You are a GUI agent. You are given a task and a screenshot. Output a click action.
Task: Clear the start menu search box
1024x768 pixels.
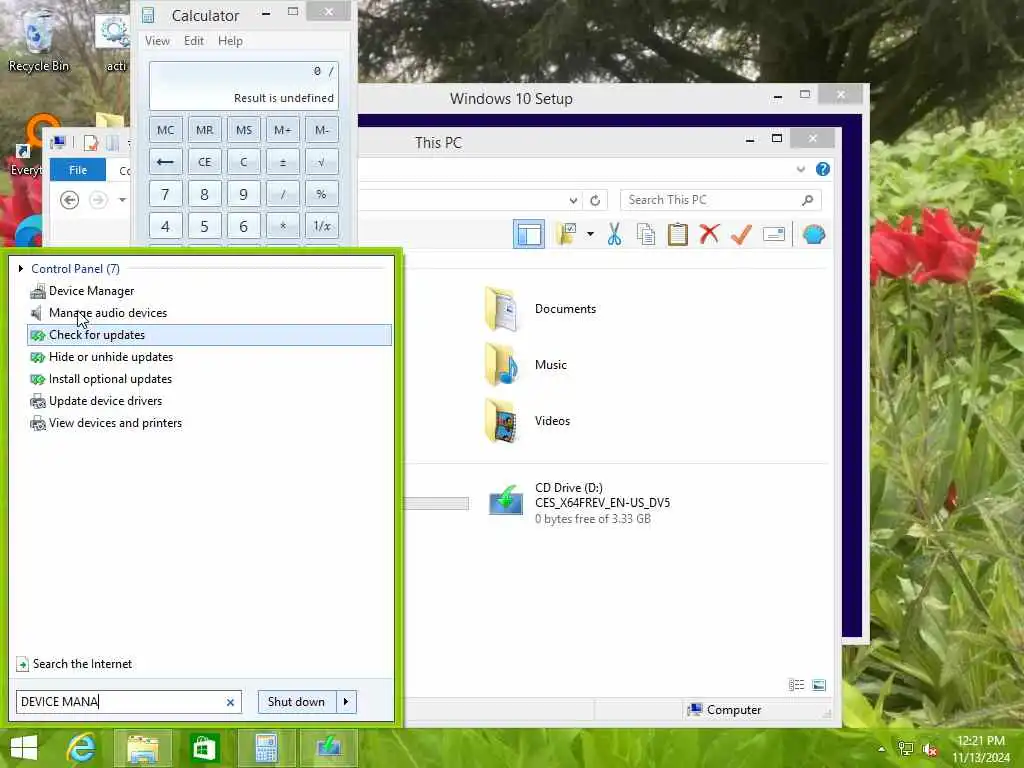230,702
